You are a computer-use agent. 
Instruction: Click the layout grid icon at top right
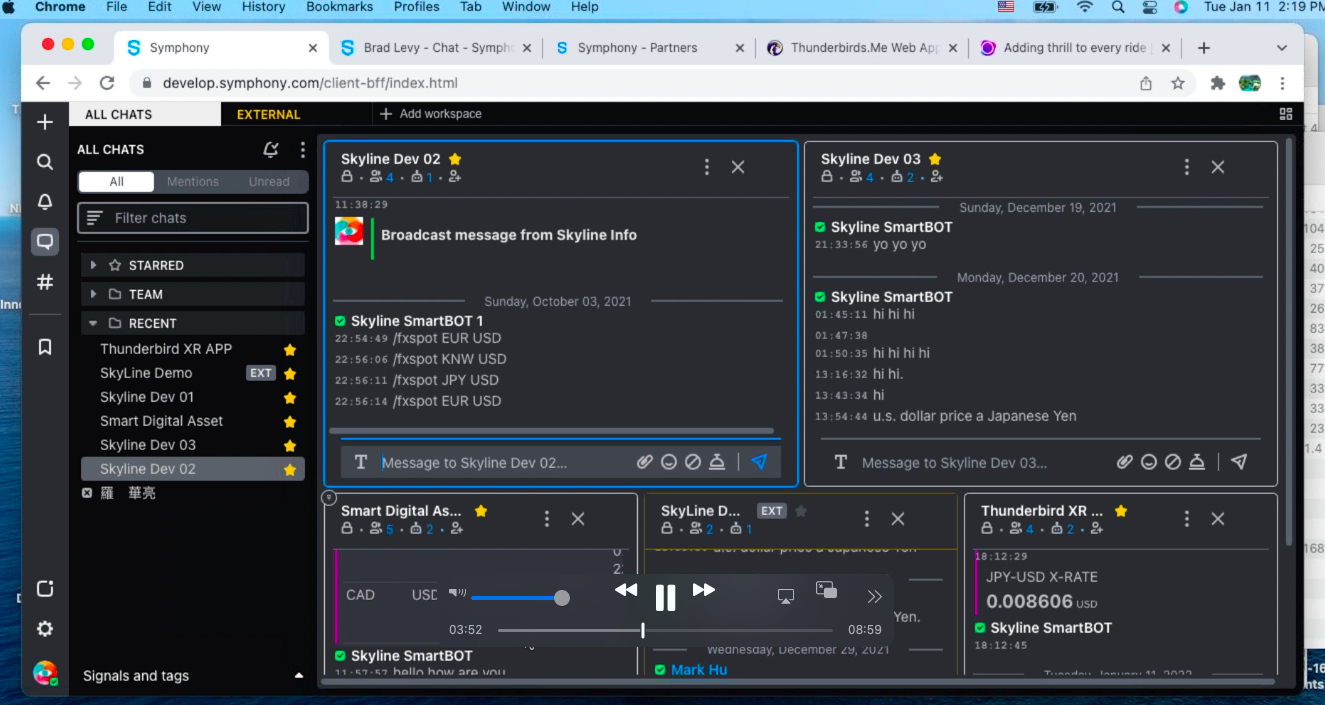click(x=1286, y=114)
